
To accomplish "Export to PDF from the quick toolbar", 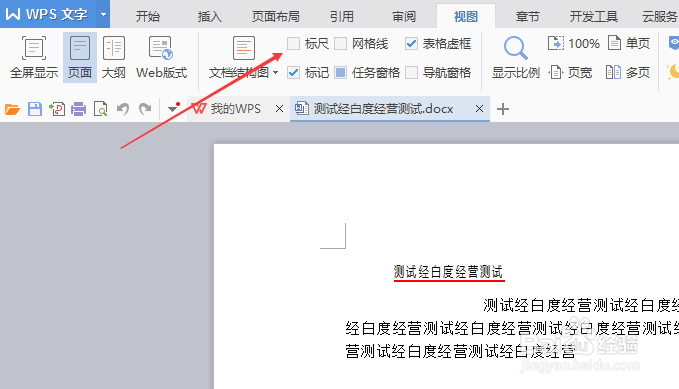I will coord(57,109).
